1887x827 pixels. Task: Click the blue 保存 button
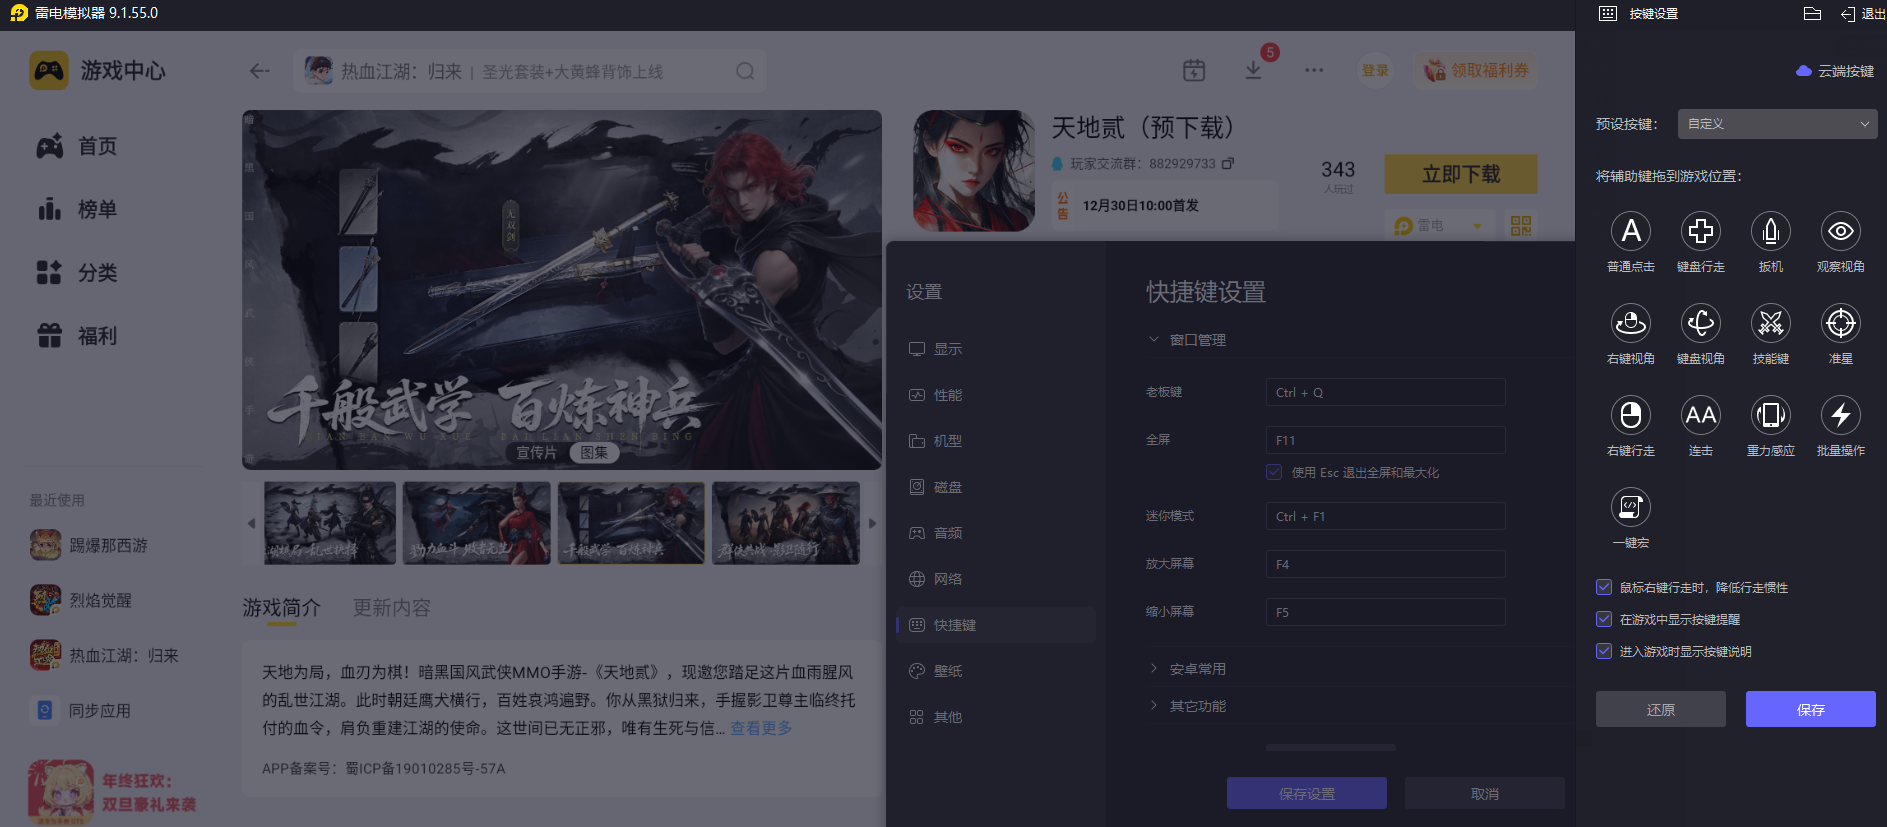(1811, 709)
